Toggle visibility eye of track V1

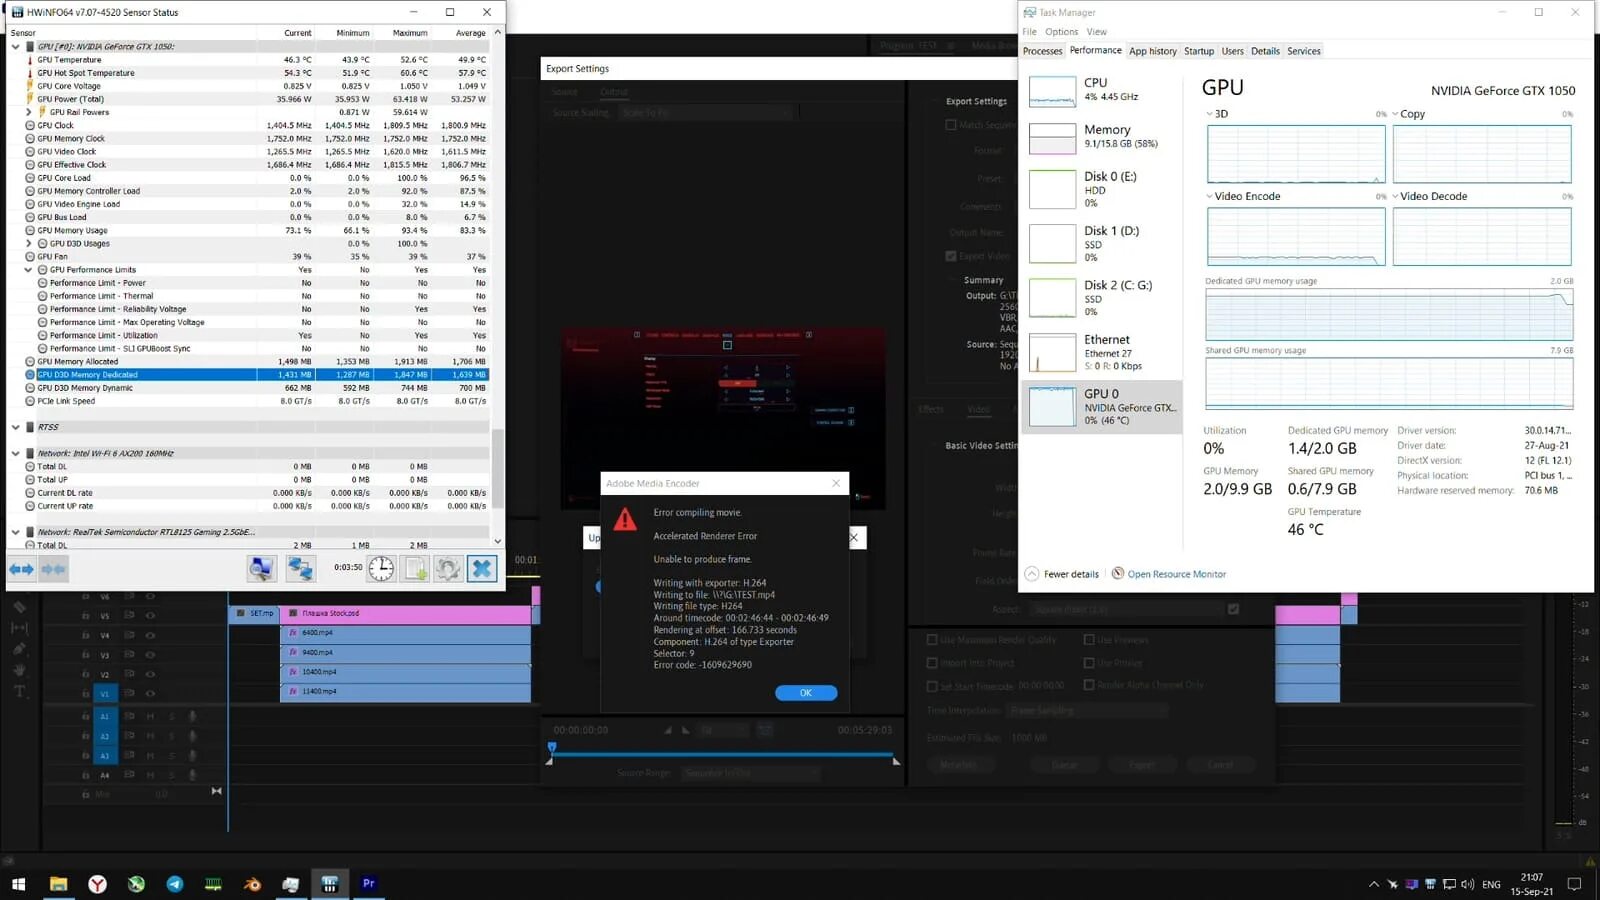(150, 694)
